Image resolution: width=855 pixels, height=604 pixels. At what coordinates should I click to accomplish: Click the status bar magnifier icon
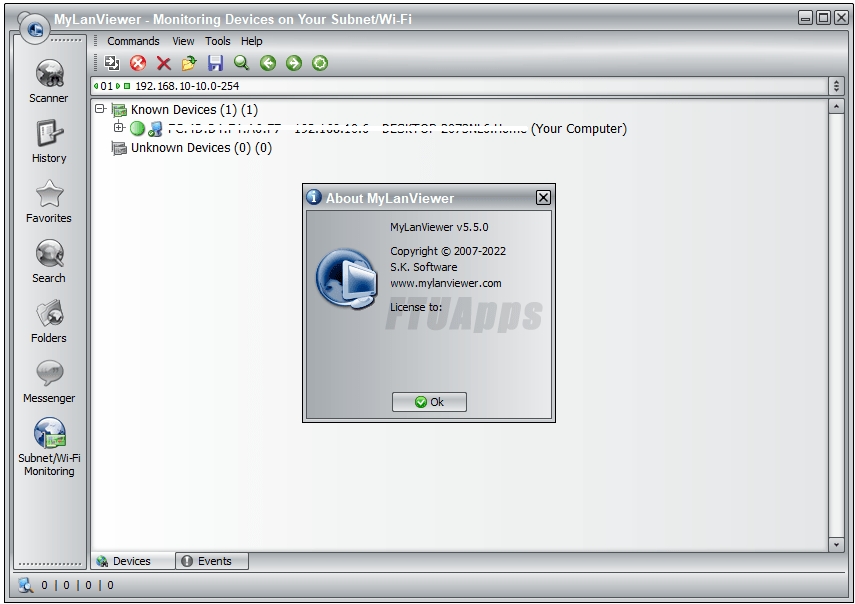25,585
